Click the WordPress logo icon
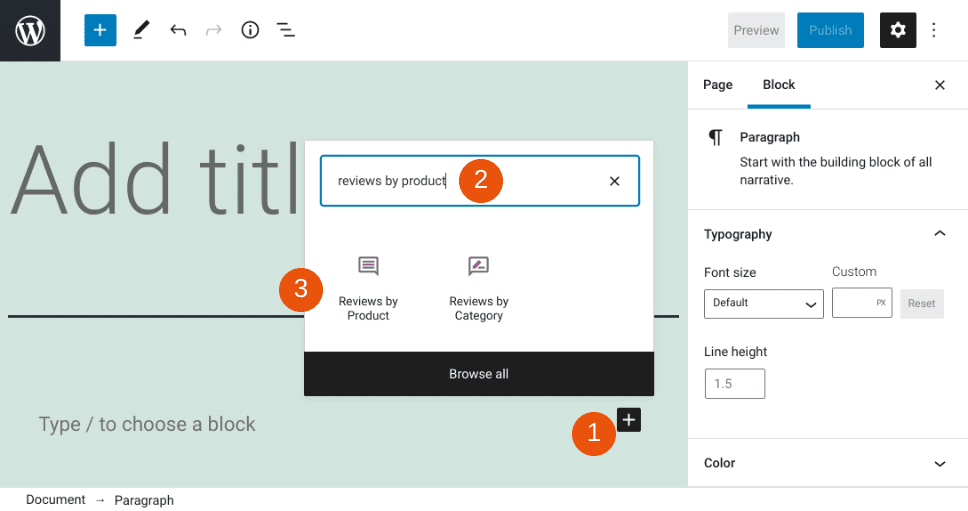The image size is (968, 511). pyautogui.click(x=30, y=30)
